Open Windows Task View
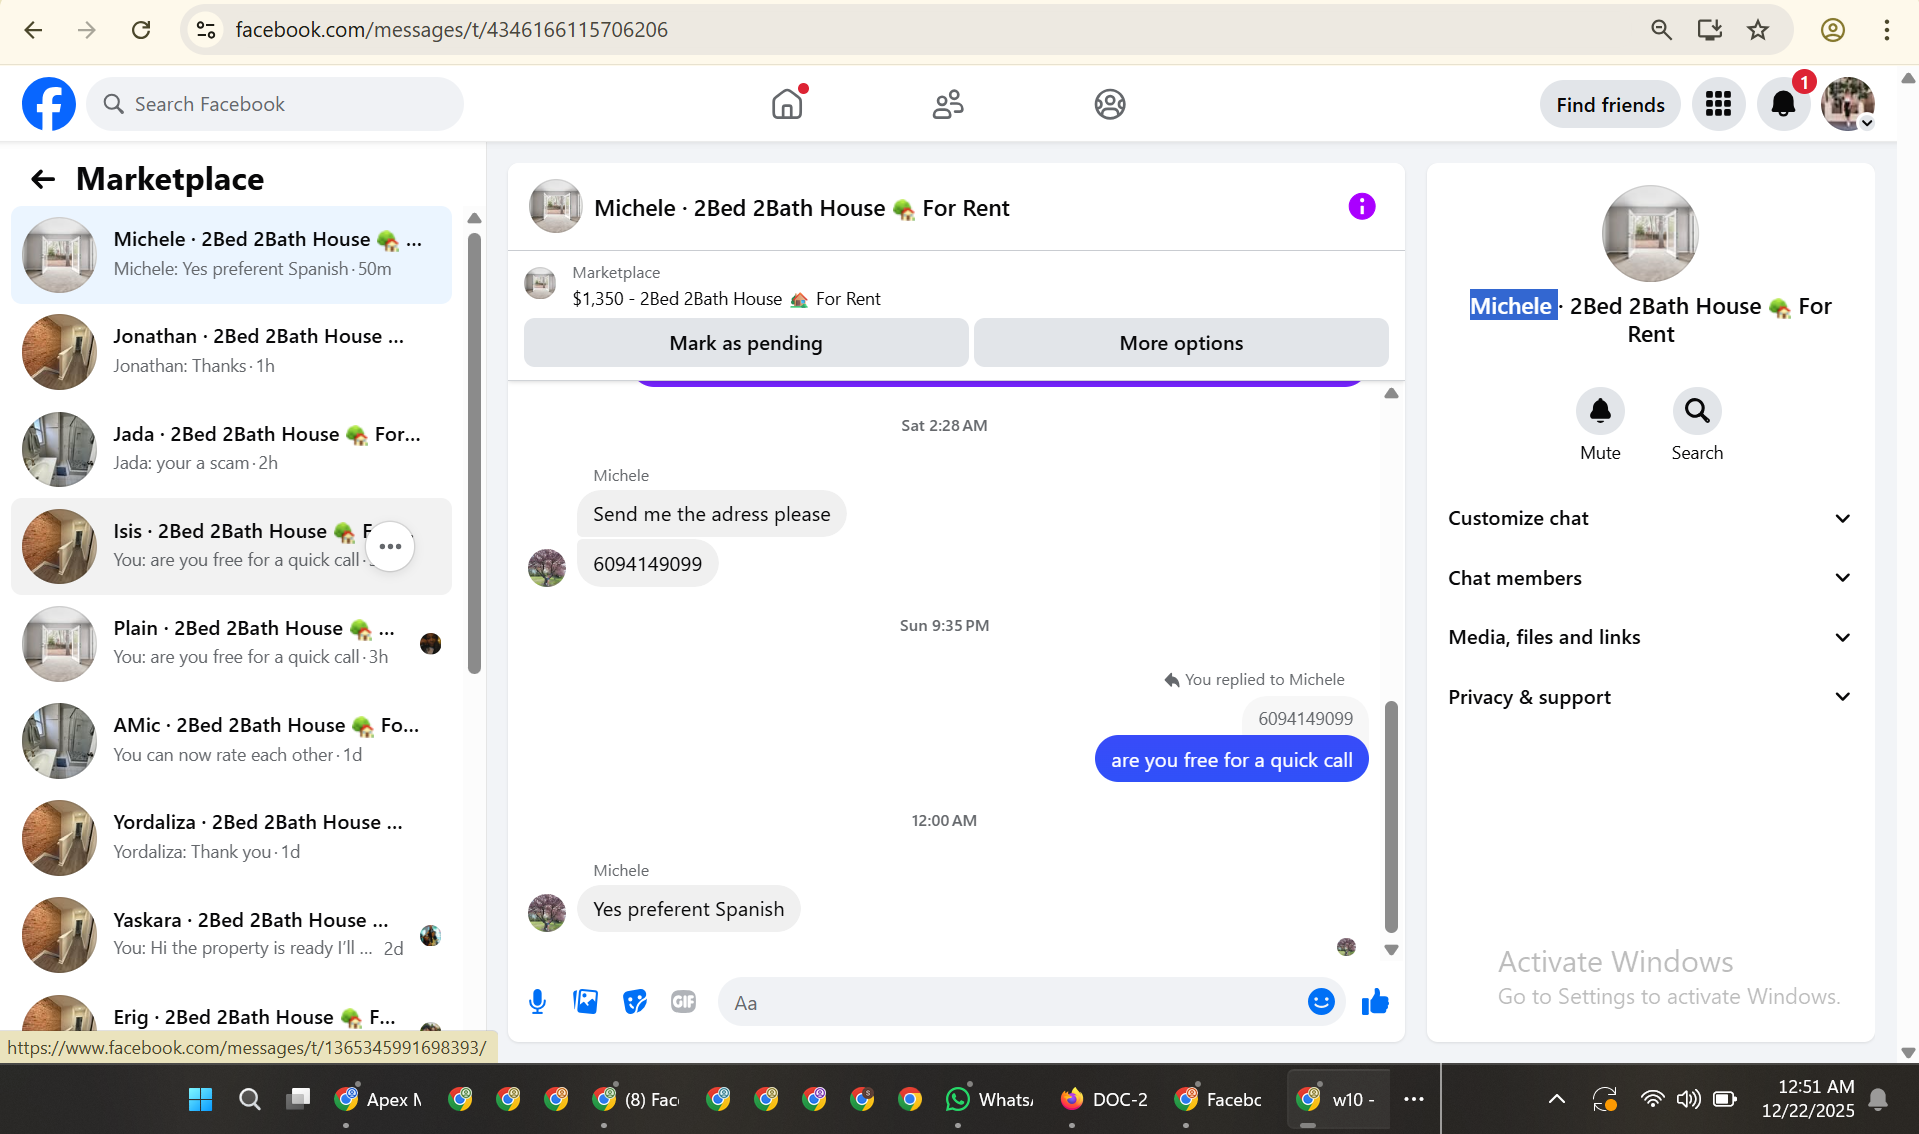The width and height of the screenshot is (1919, 1134). coord(298,1099)
